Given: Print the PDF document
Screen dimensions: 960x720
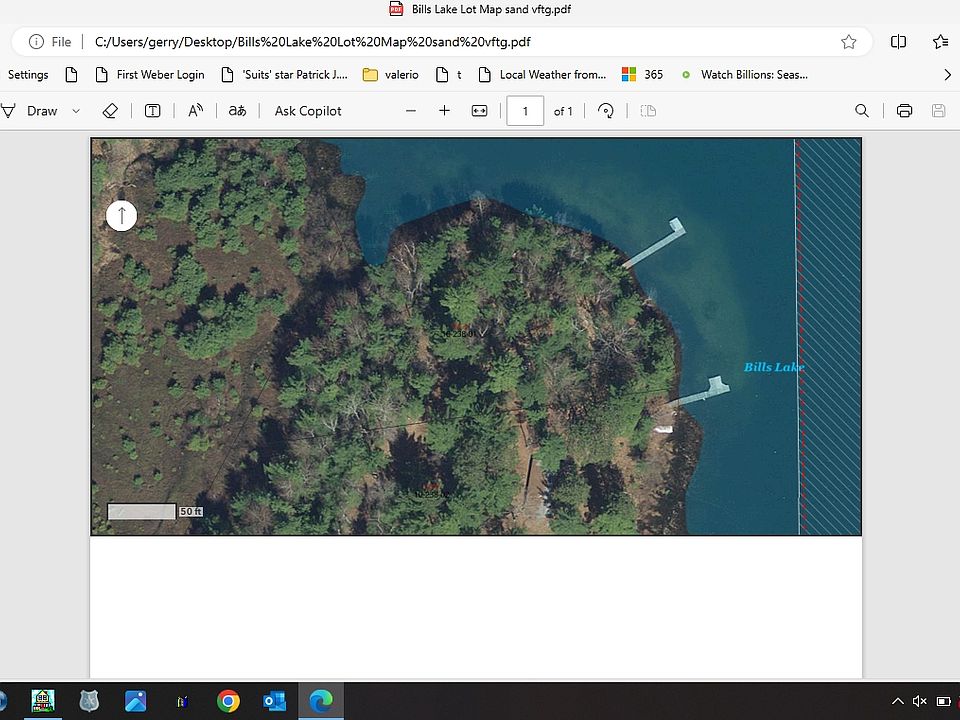Looking at the screenshot, I should 905,111.
